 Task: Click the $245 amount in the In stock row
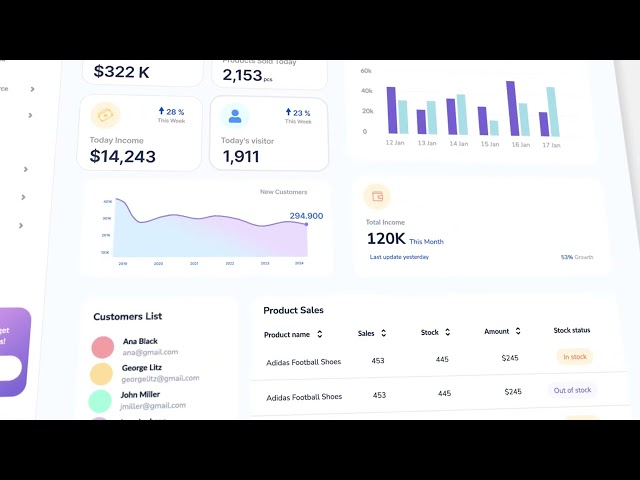[510, 358]
